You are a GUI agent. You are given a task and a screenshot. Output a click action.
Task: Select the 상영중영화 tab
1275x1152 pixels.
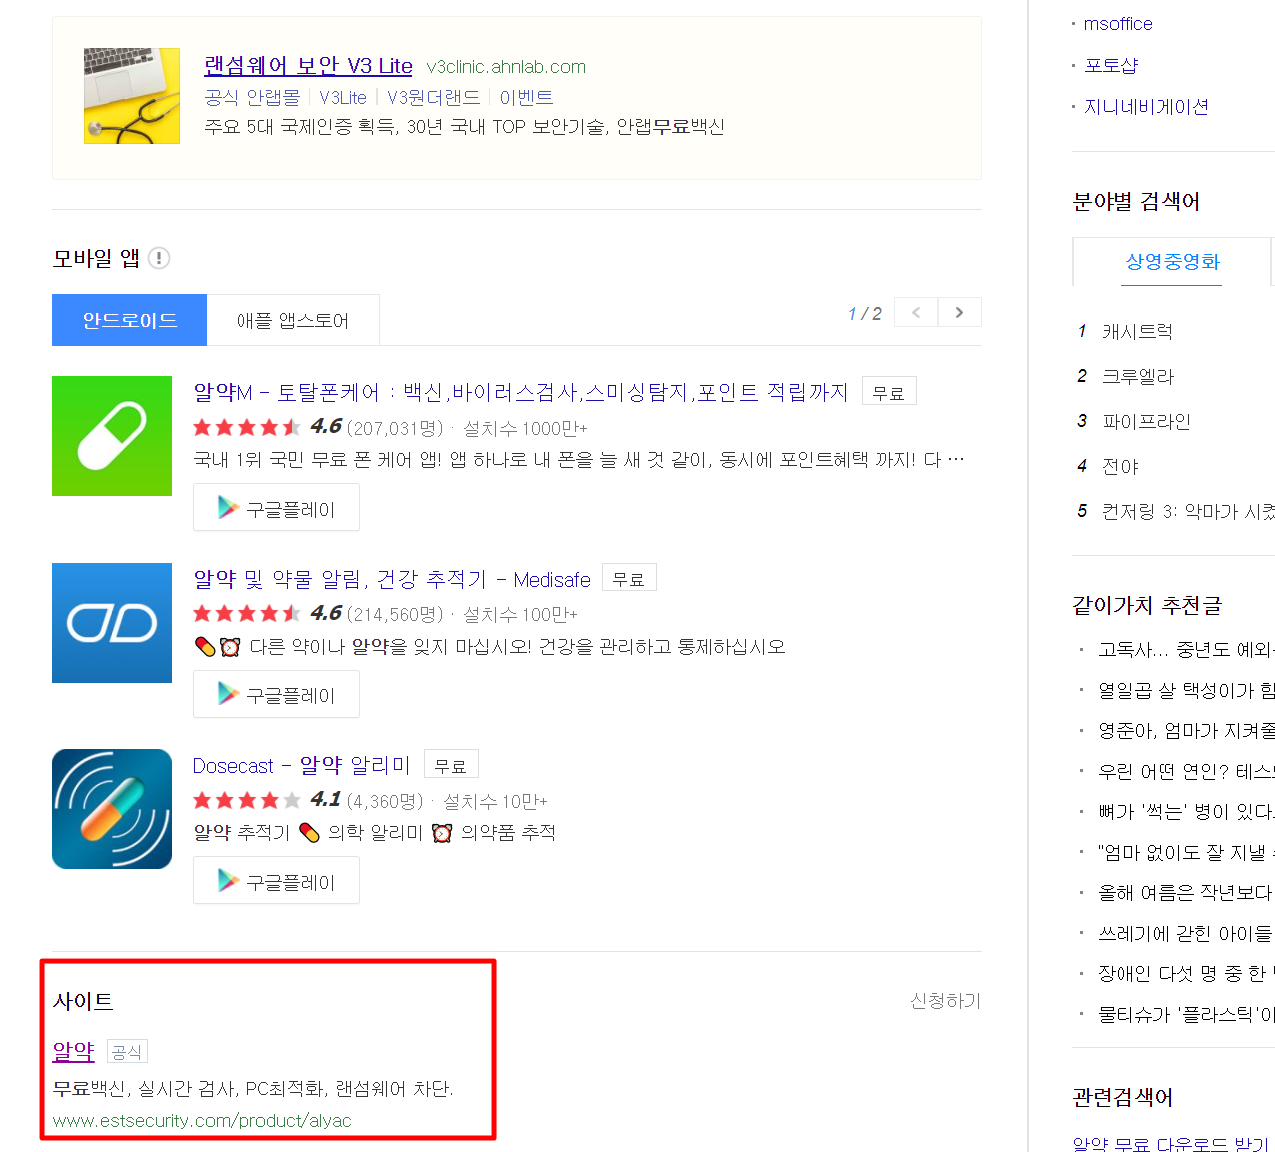coord(1172,262)
